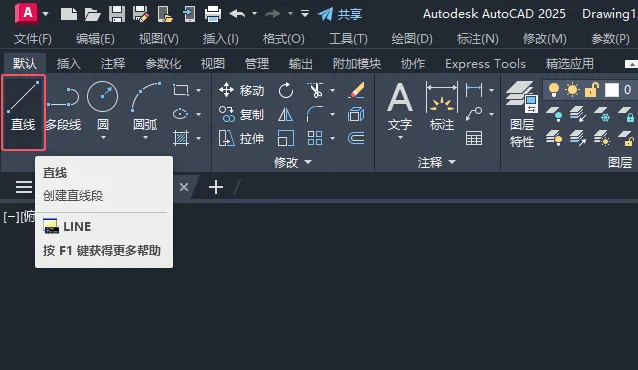Viewport: 638px width, 370px height.
Task: Open Layer Properties (图层特性) manager
Action: (522, 114)
